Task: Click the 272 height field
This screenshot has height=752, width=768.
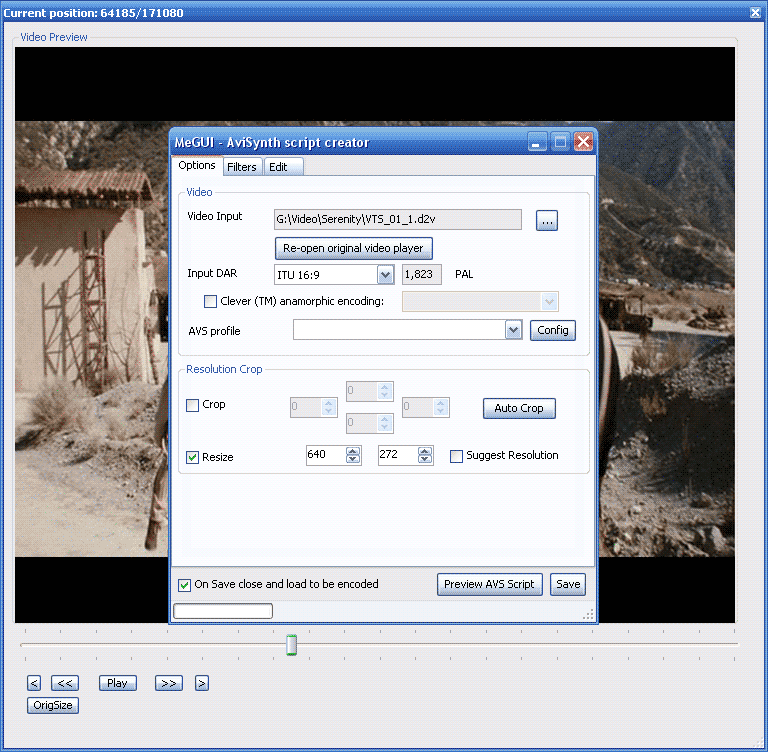Action: (x=398, y=455)
